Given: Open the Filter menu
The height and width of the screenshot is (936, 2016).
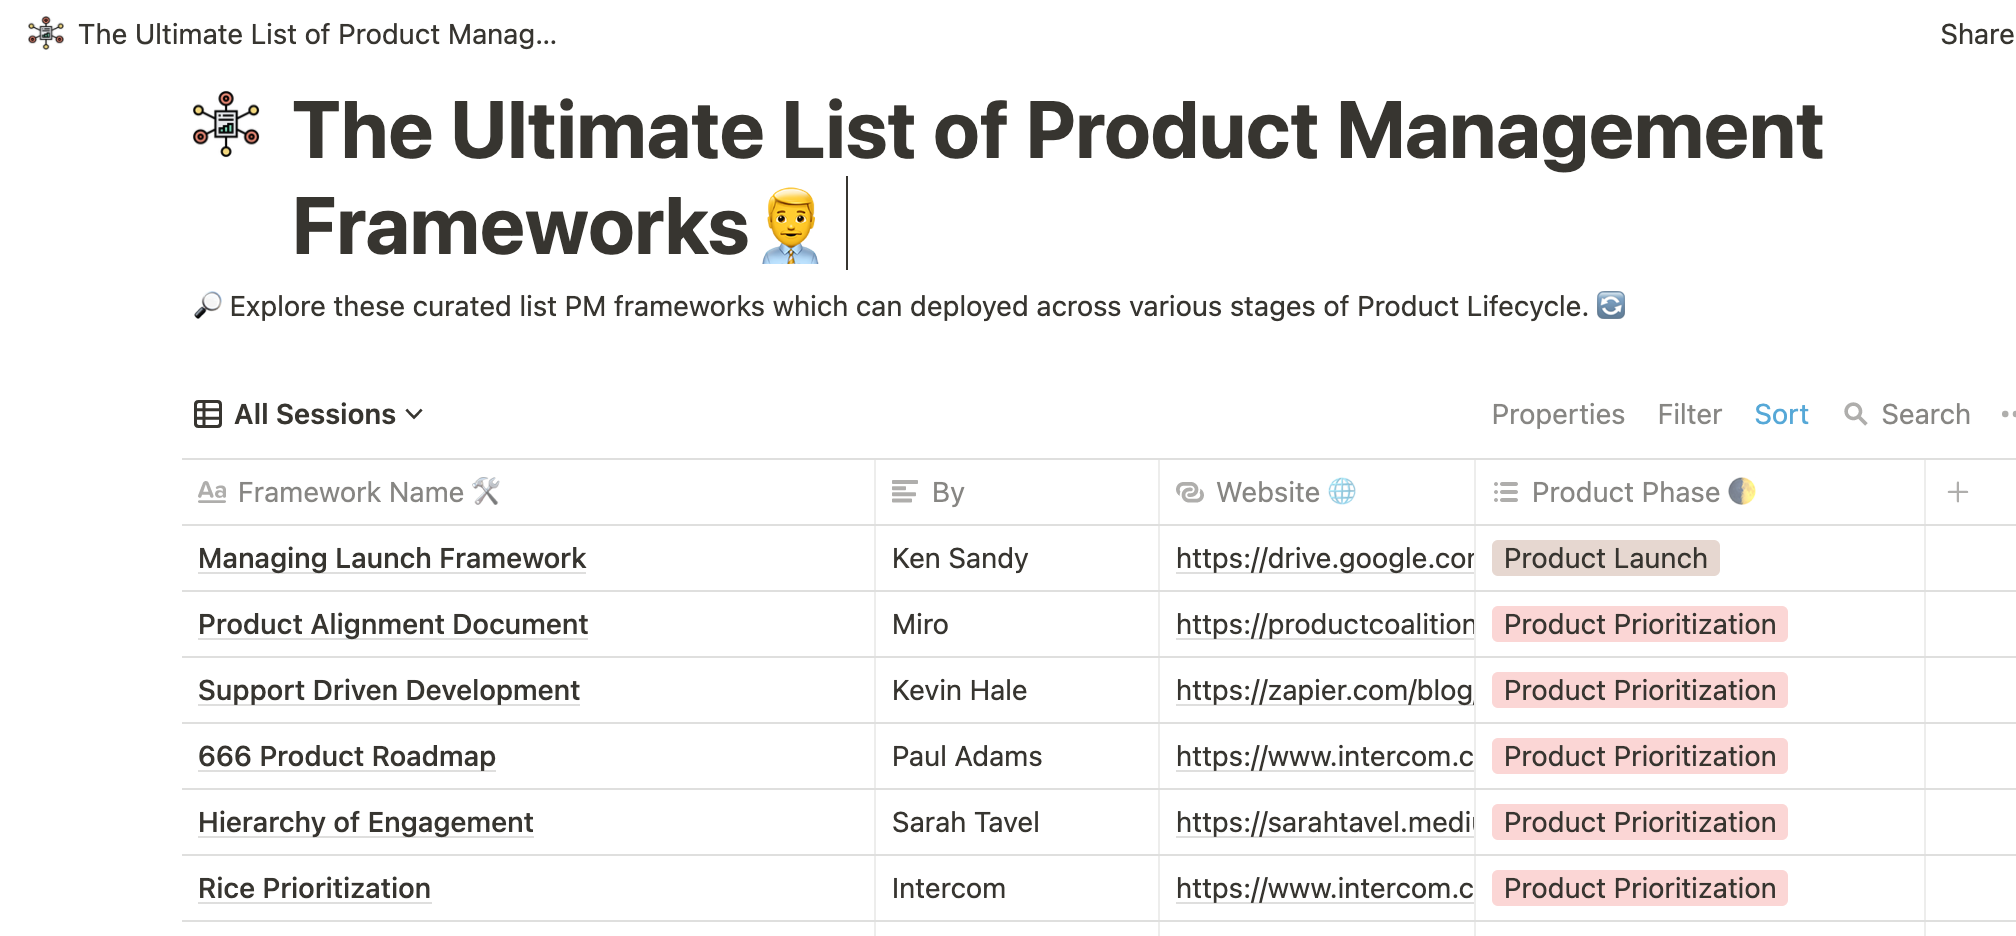Looking at the screenshot, I should point(1689,414).
